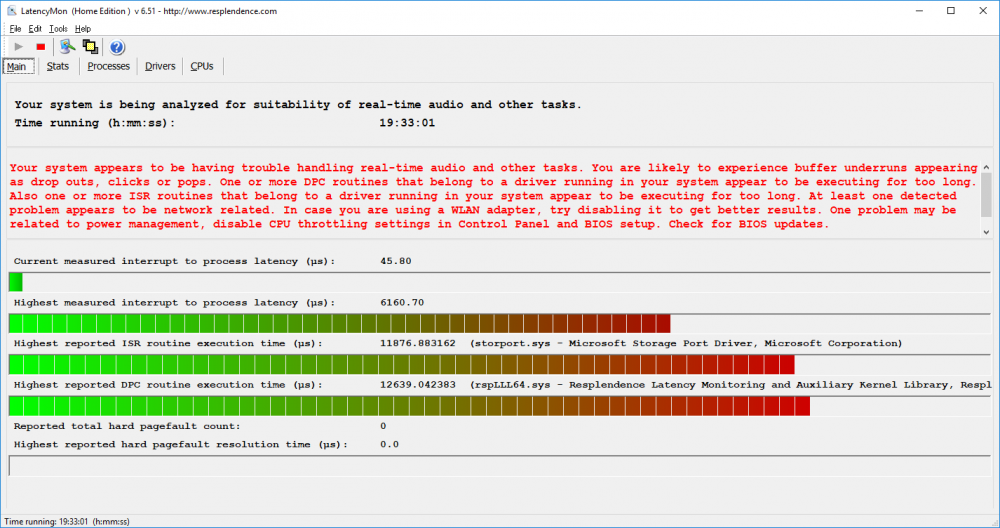Click the current latency value 45.80
Viewport: 1000px width, 528px height.
(x=395, y=261)
